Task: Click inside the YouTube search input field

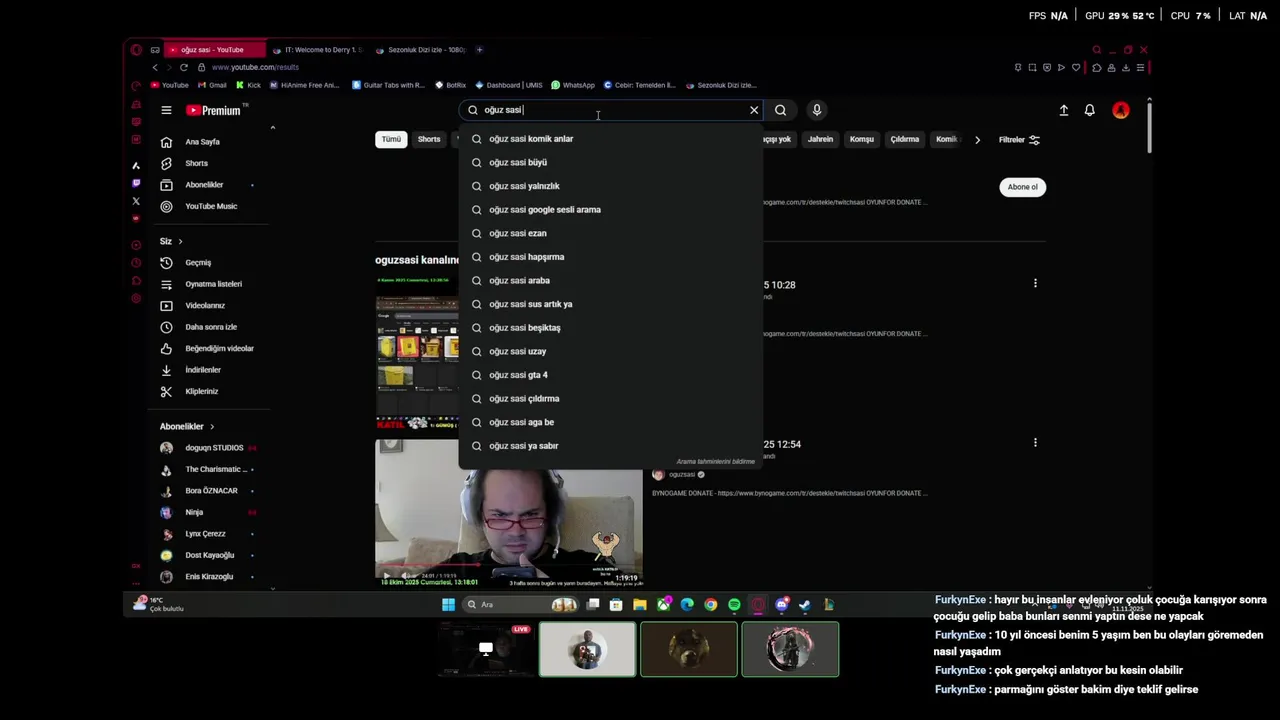Action: pyautogui.click(x=610, y=110)
